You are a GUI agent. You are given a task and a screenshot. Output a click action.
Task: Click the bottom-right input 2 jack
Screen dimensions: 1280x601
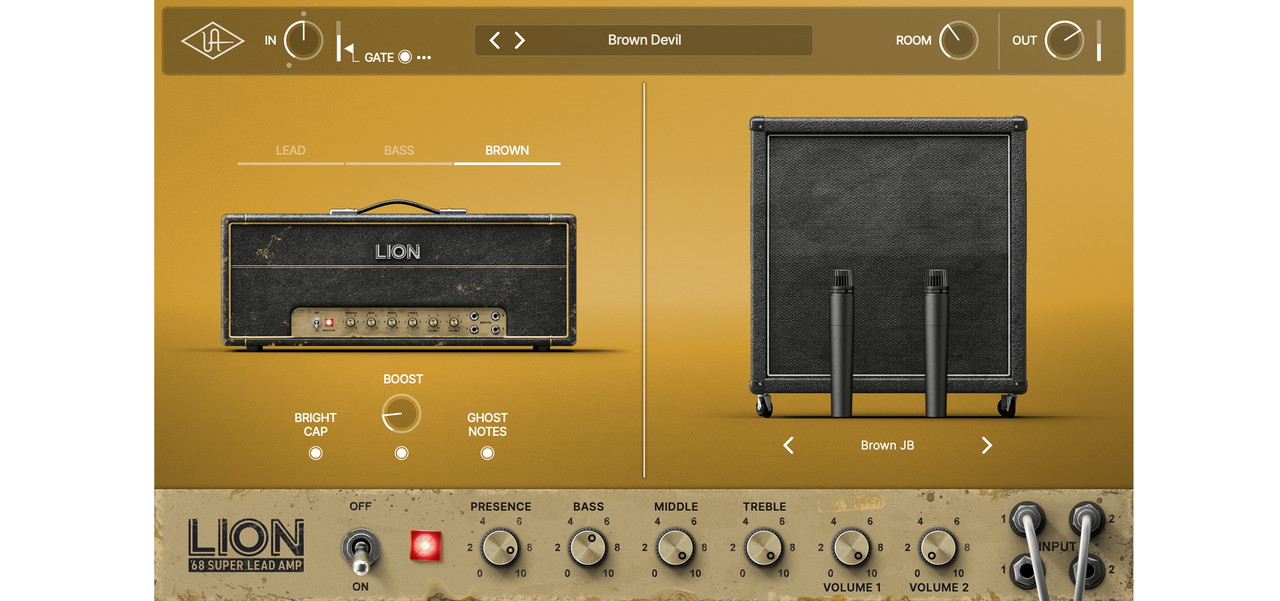[x=1087, y=570]
